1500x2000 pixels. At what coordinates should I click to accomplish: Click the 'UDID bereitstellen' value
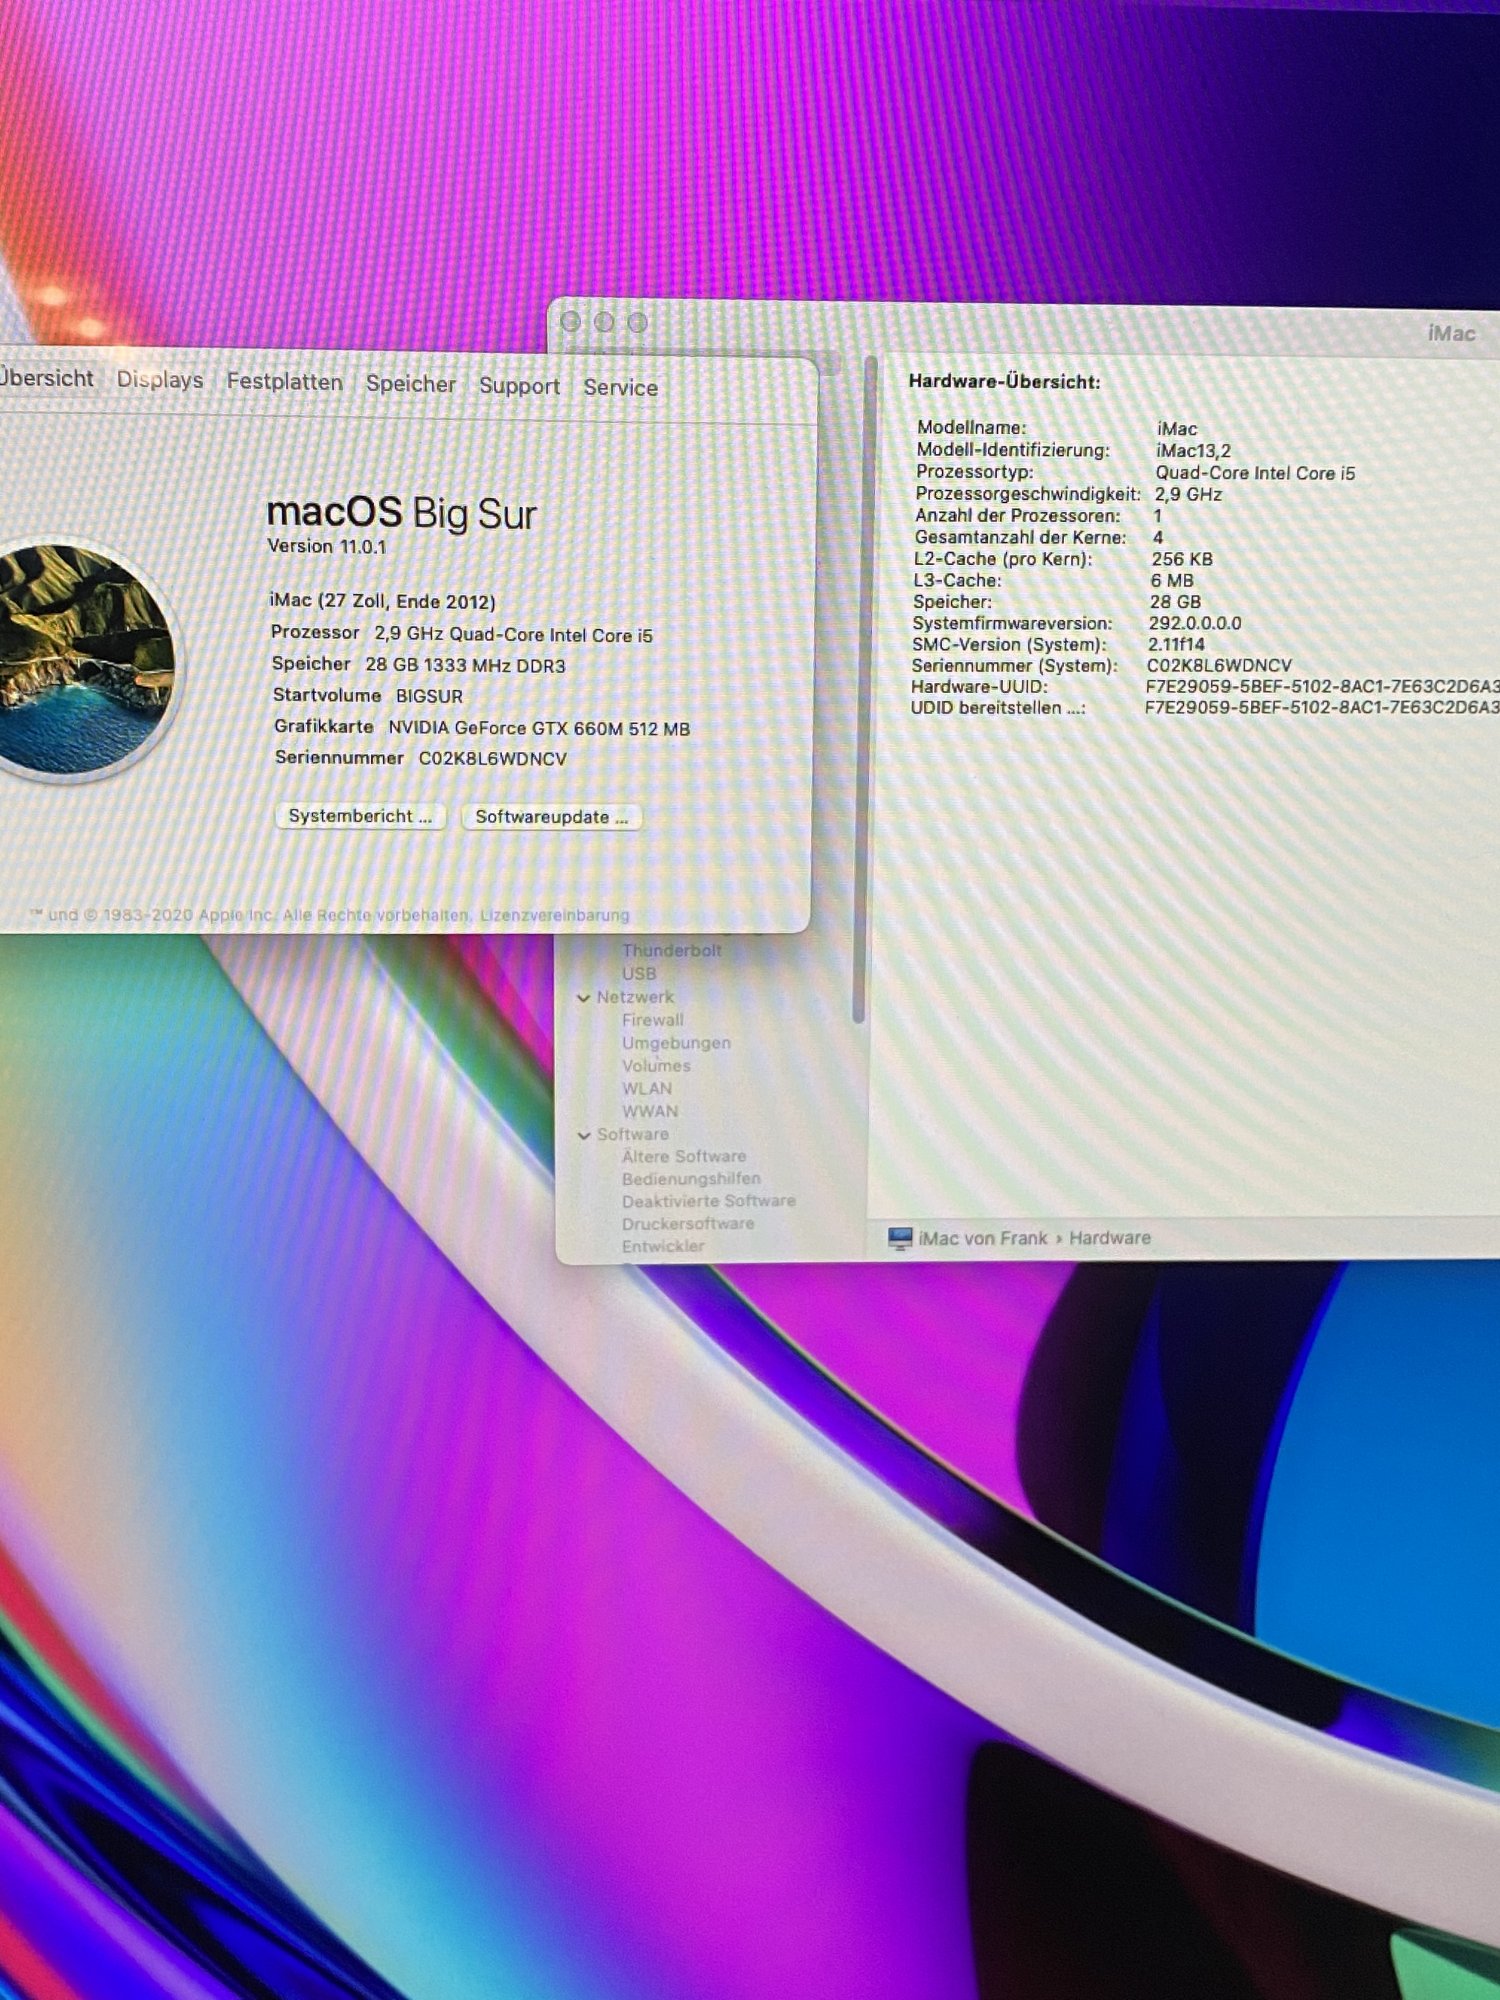(x=1322, y=708)
